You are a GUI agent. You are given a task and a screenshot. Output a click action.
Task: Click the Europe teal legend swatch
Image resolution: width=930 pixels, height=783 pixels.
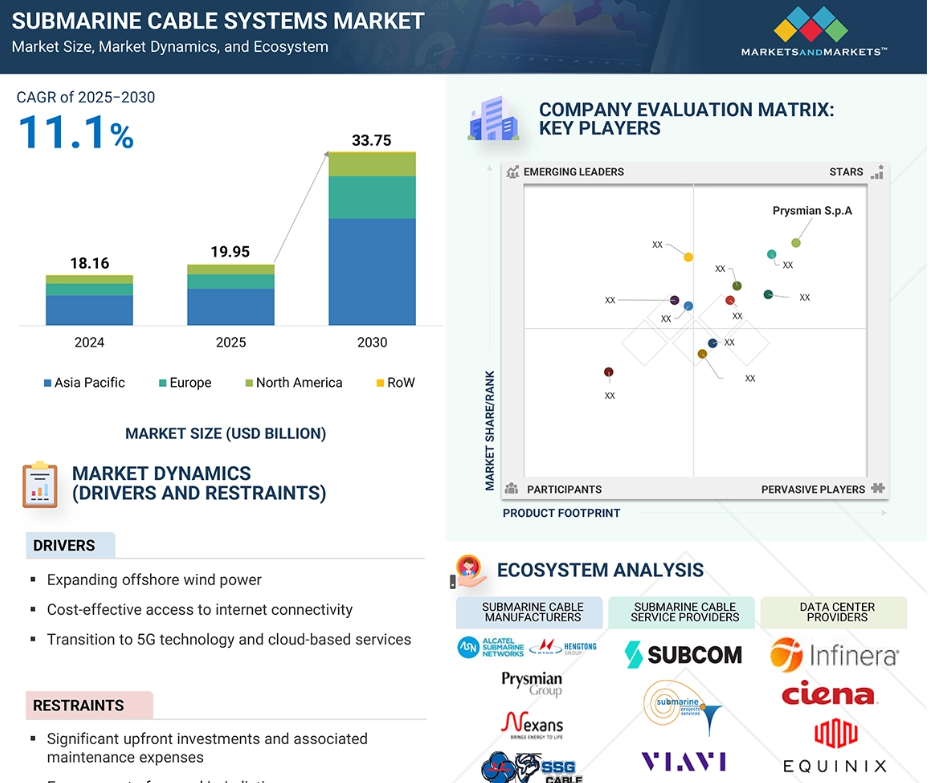[163, 383]
